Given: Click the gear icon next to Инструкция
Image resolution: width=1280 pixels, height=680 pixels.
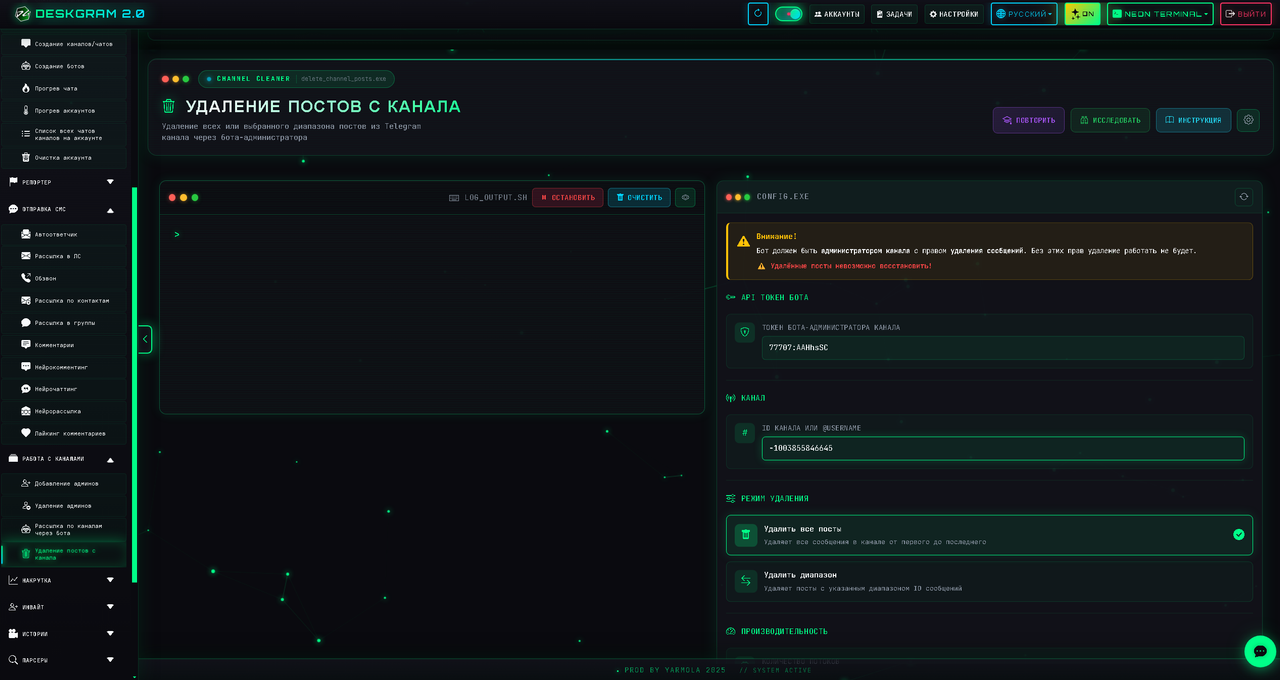Looking at the screenshot, I should click(1247, 120).
